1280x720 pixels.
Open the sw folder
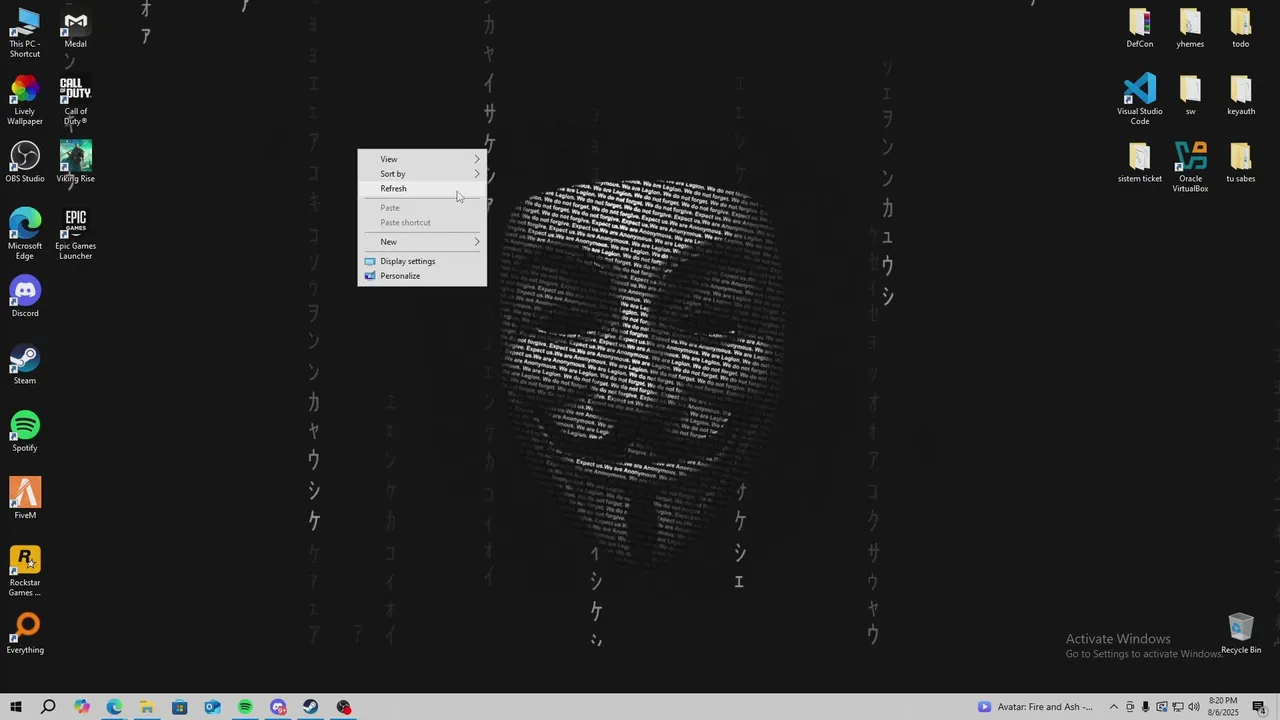pyautogui.click(x=1190, y=95)
